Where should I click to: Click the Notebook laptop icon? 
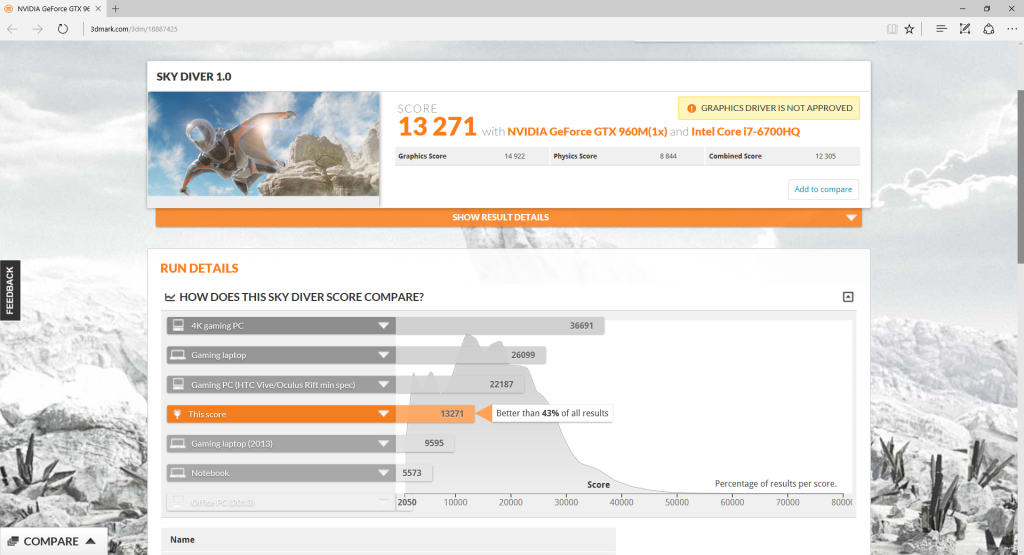178,473
